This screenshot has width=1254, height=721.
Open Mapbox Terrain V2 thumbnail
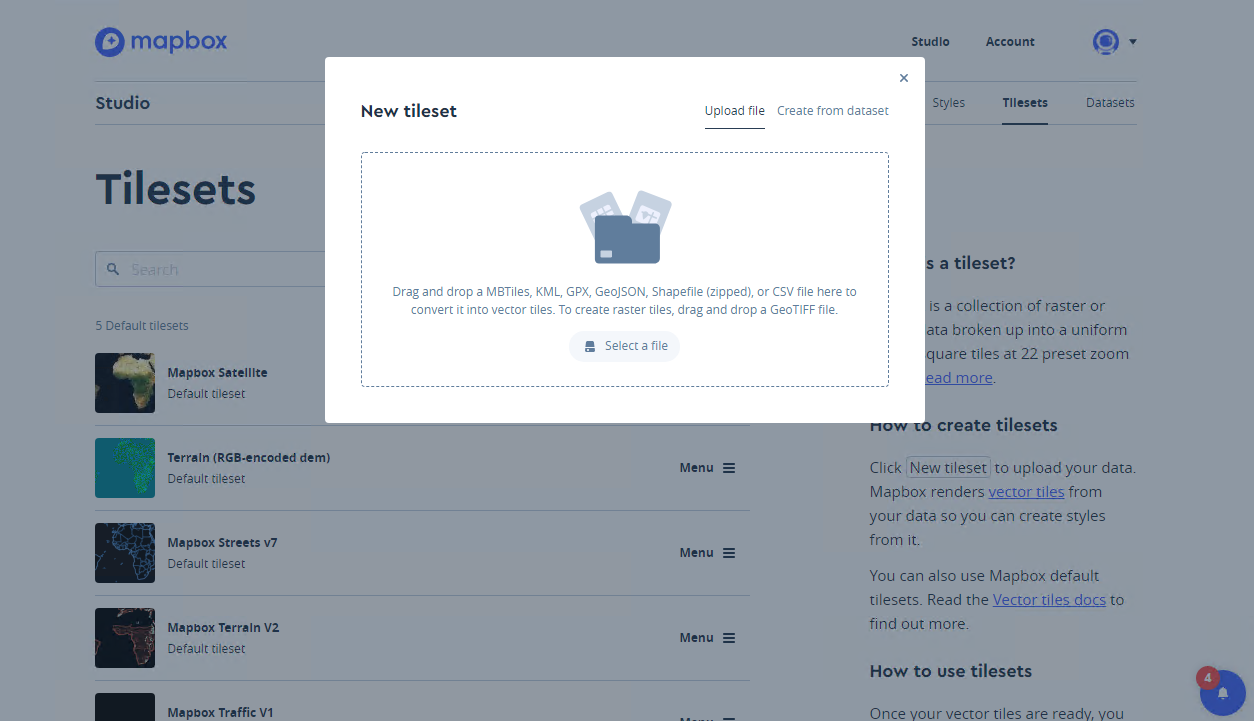pyautogui.click(x=125, y=638)
